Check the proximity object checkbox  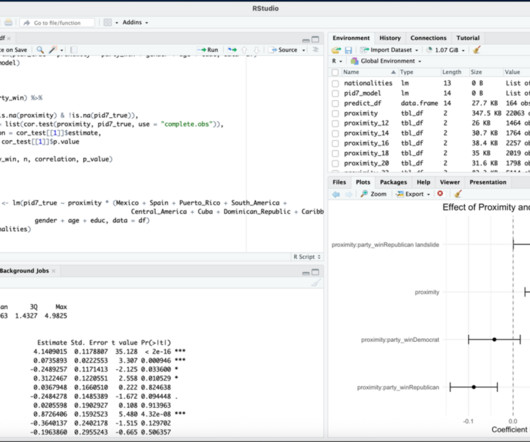coord(335,114)
